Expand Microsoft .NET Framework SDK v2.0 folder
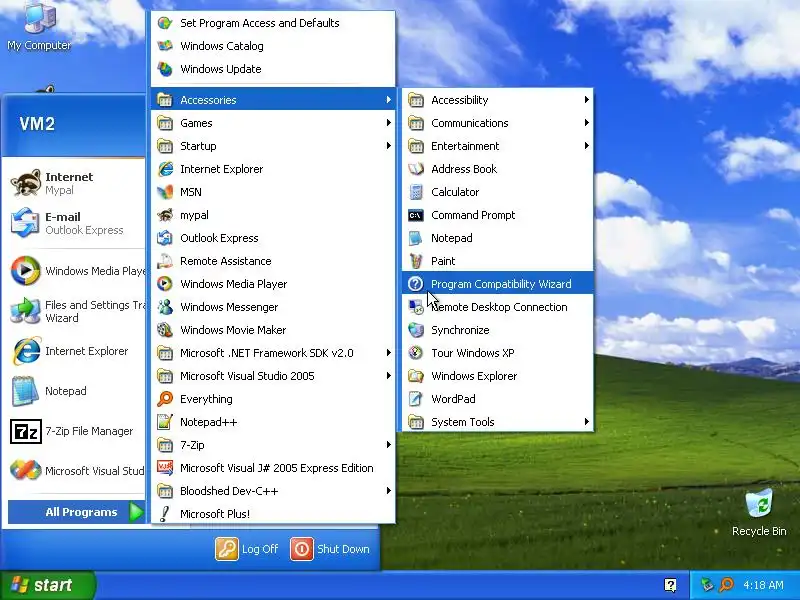 pyautogui.click(x=273, y=353)
